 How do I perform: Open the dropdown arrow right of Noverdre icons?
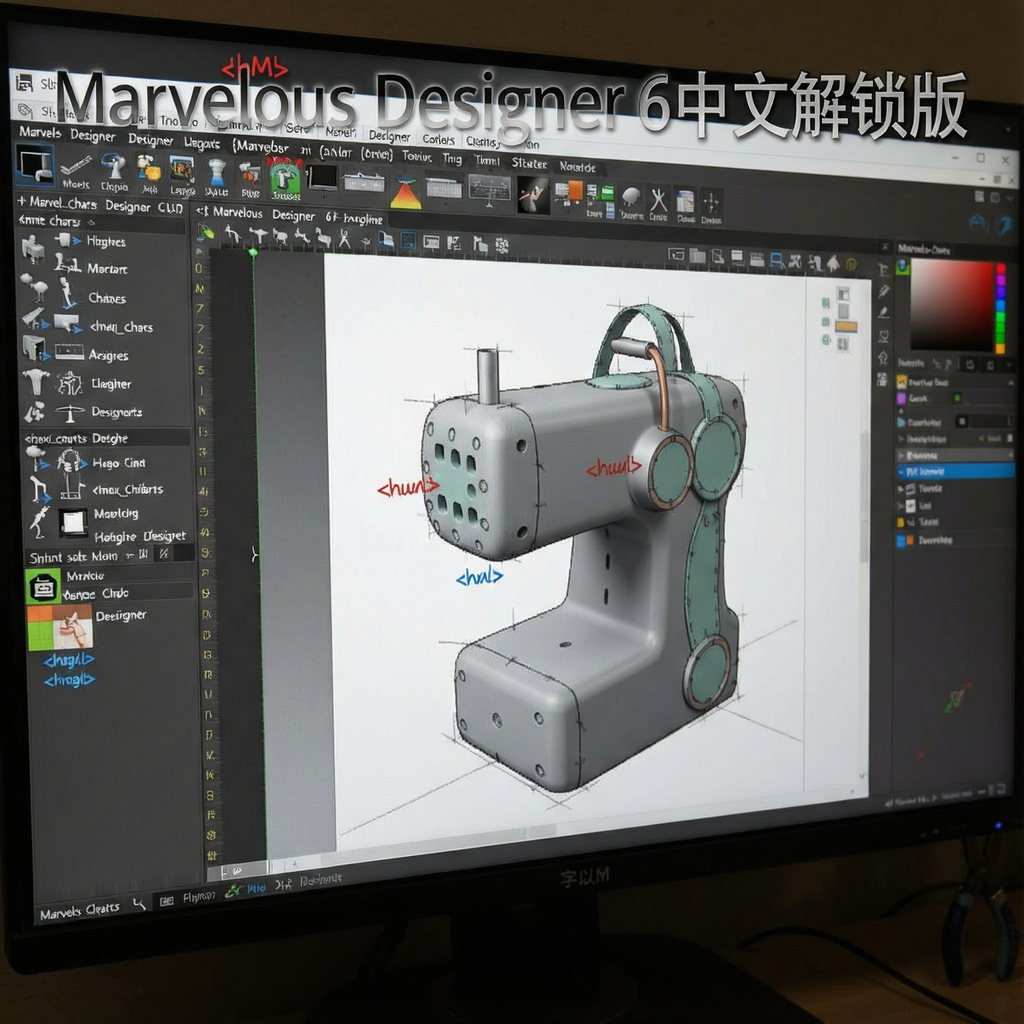[x=1010, y=365]
